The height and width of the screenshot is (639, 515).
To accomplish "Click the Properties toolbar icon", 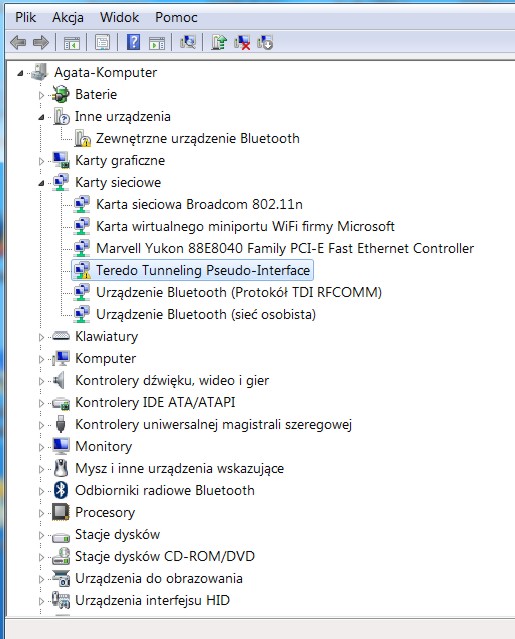I will [x=102, y=42].
